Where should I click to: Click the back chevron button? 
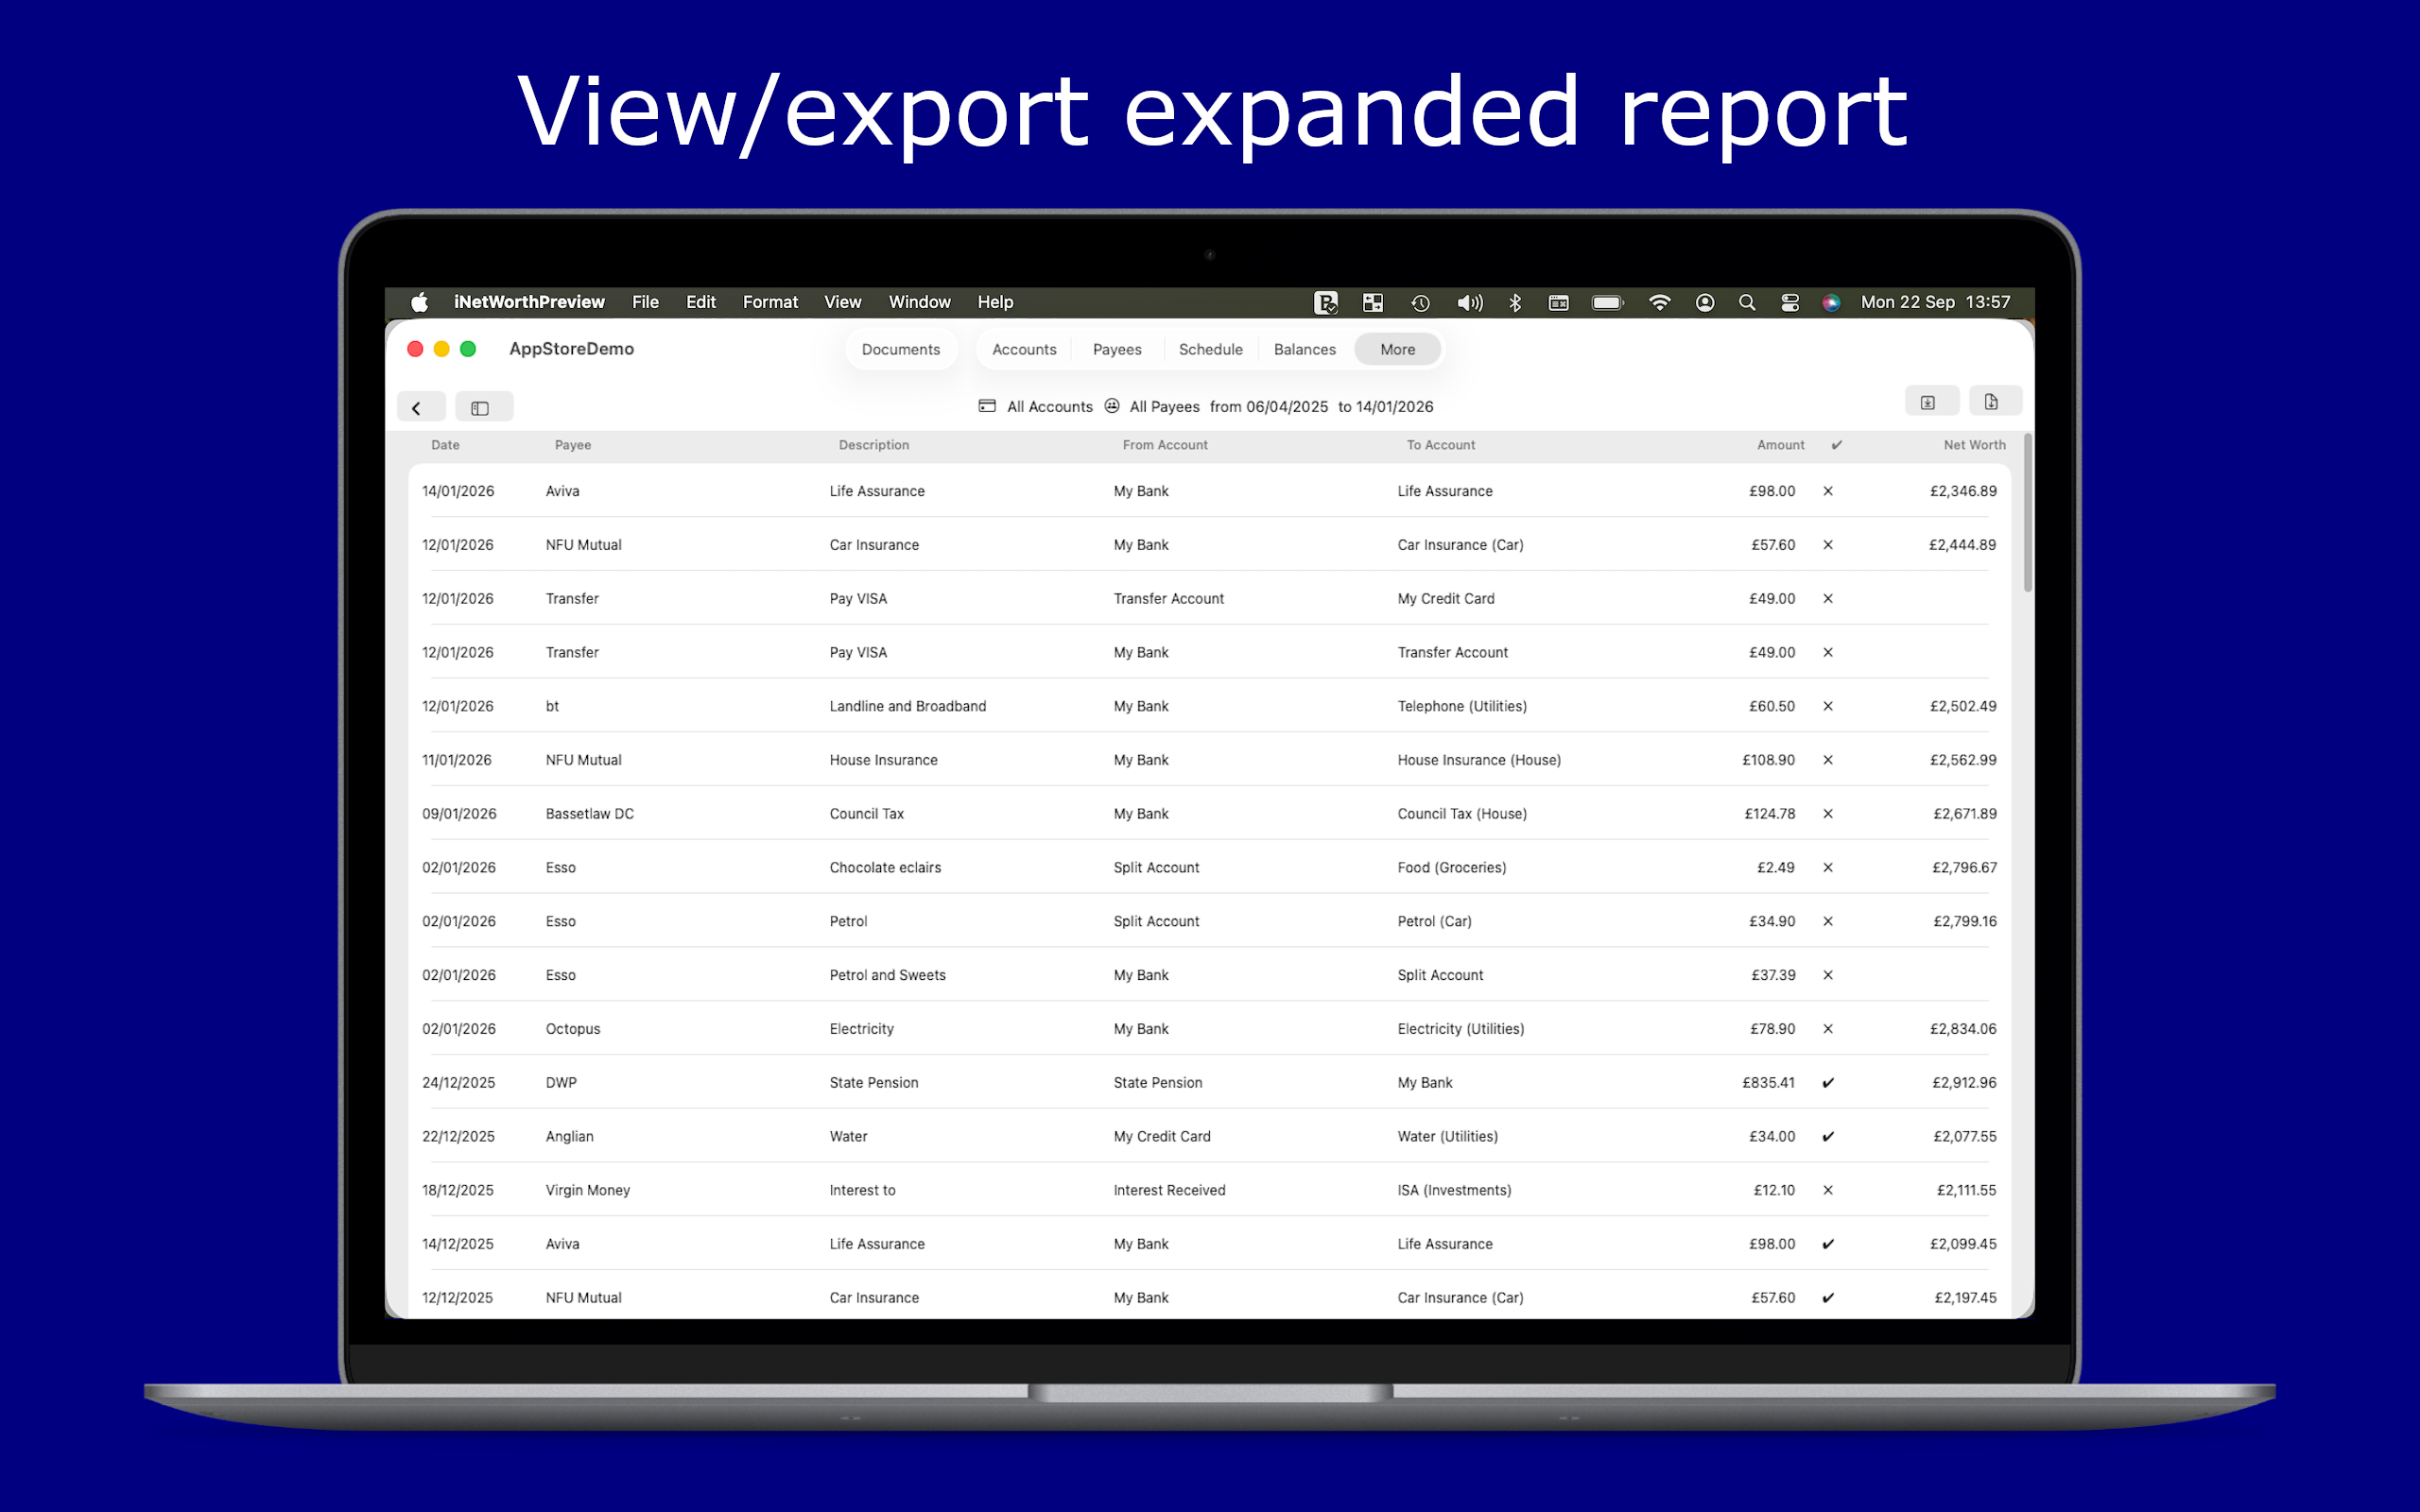[x=419, y=407]
